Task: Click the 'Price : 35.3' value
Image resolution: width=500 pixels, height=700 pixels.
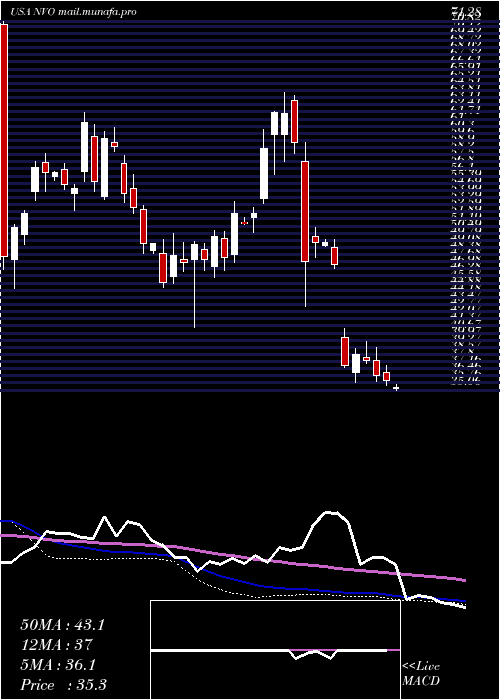Action: [63, 685]
